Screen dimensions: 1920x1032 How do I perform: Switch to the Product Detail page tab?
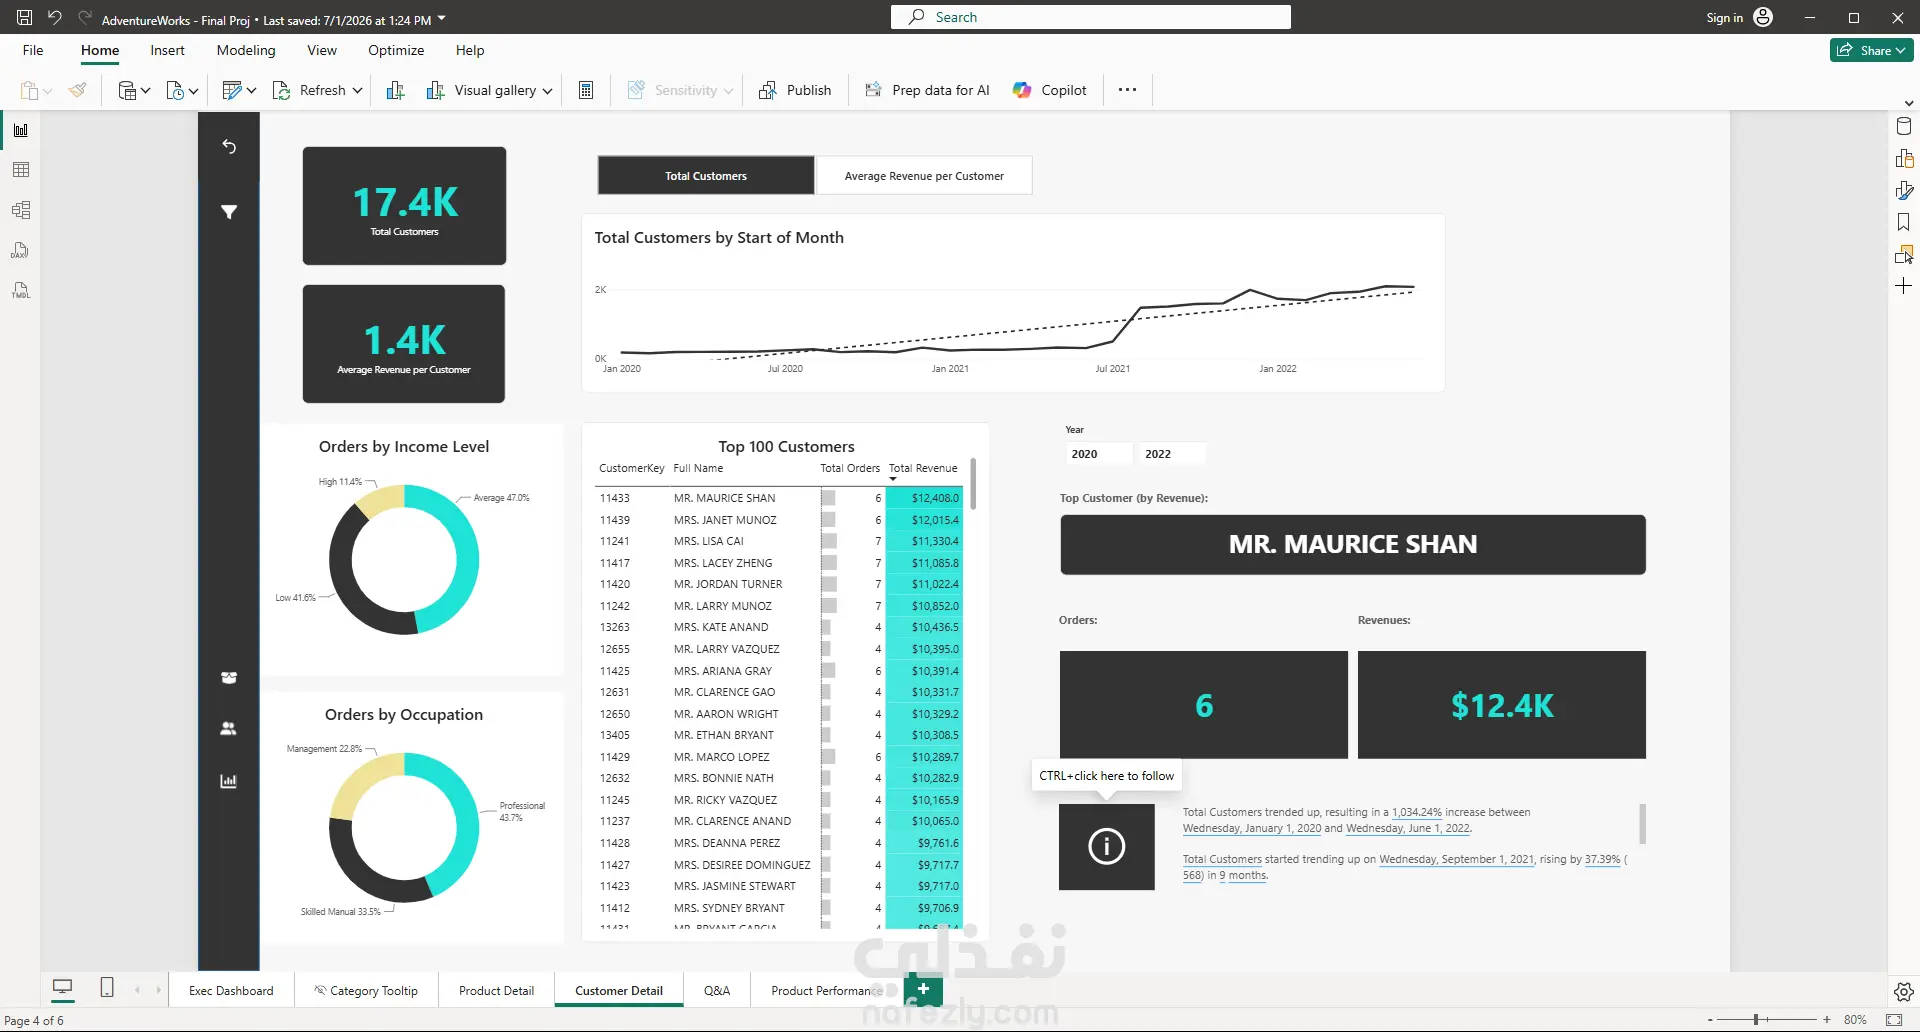coord(496,991)
